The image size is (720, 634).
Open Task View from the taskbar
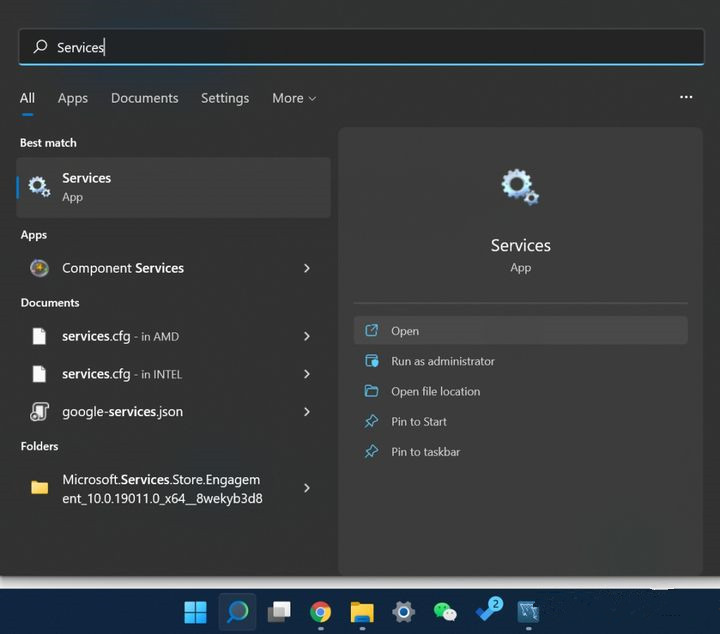pyautogui.click(x=279, y=612)
